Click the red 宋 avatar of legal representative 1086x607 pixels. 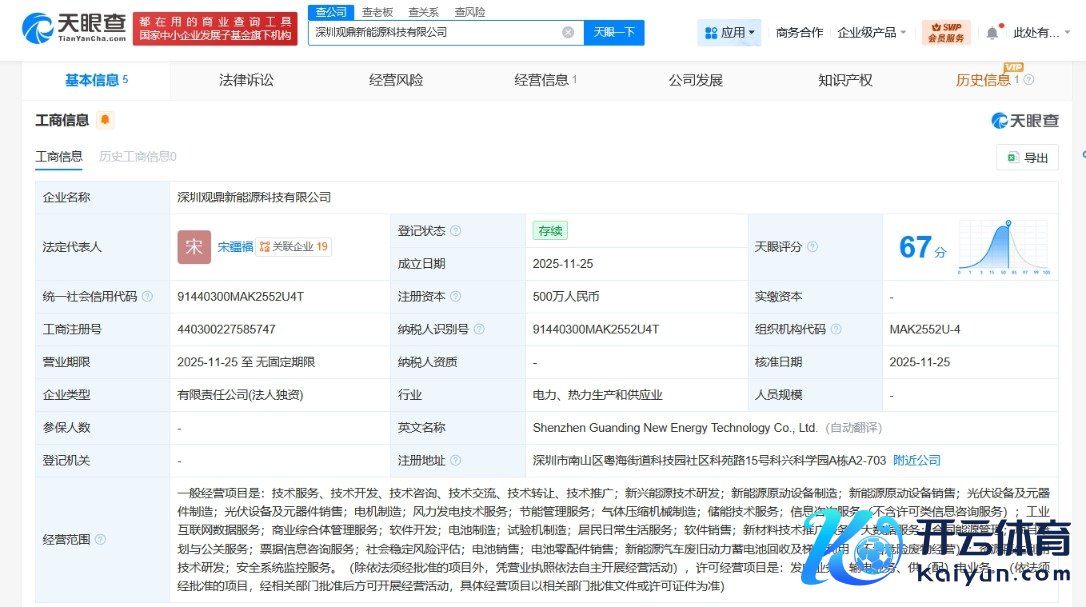coord(194,247)
